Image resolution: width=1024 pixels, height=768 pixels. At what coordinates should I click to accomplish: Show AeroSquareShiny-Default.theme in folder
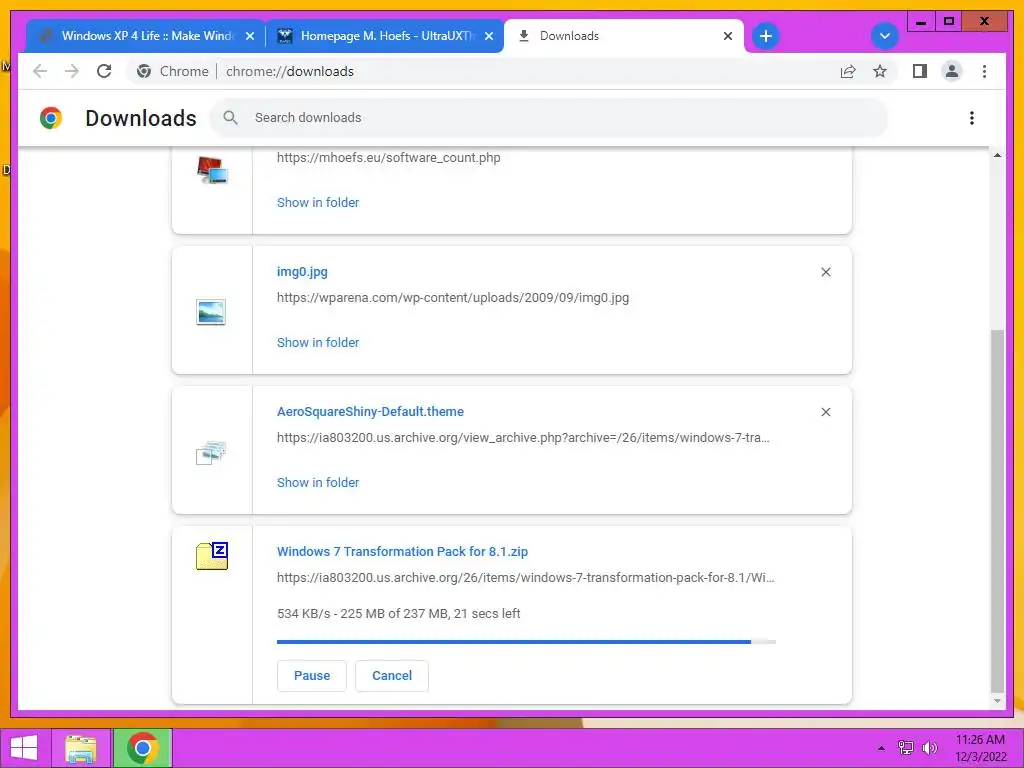tap(318, 482)
